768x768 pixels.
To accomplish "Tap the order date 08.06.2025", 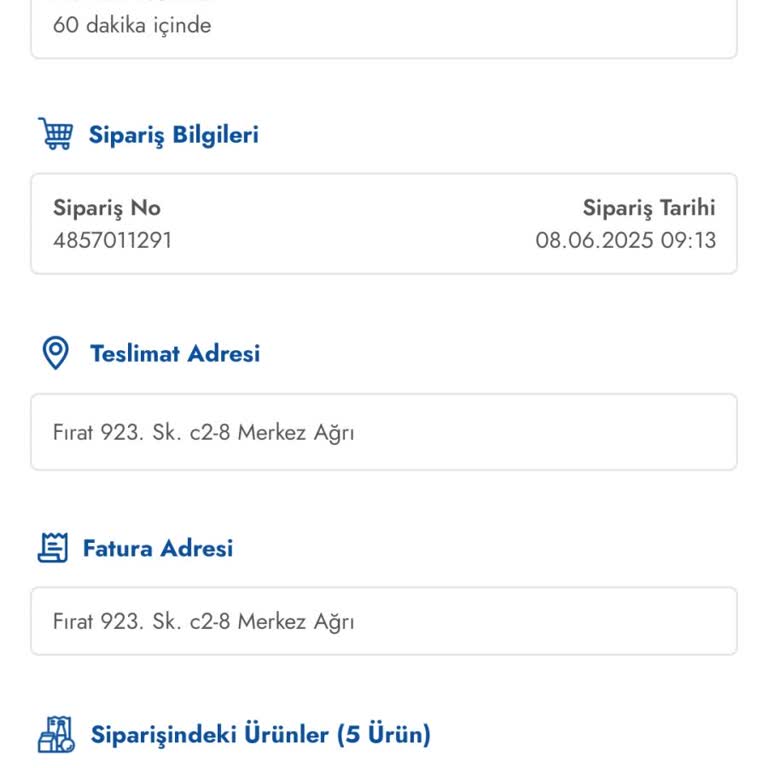I will pyautogui.click(x=594, y=240).
